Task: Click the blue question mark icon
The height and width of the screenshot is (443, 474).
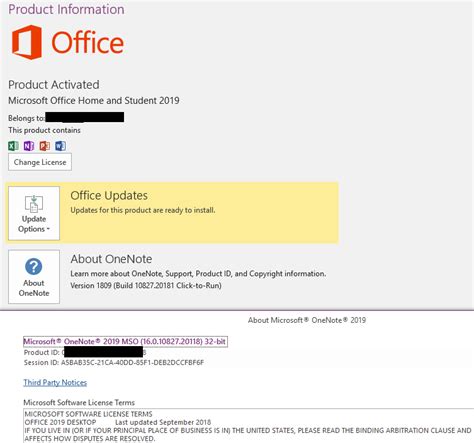Action: 34,266
